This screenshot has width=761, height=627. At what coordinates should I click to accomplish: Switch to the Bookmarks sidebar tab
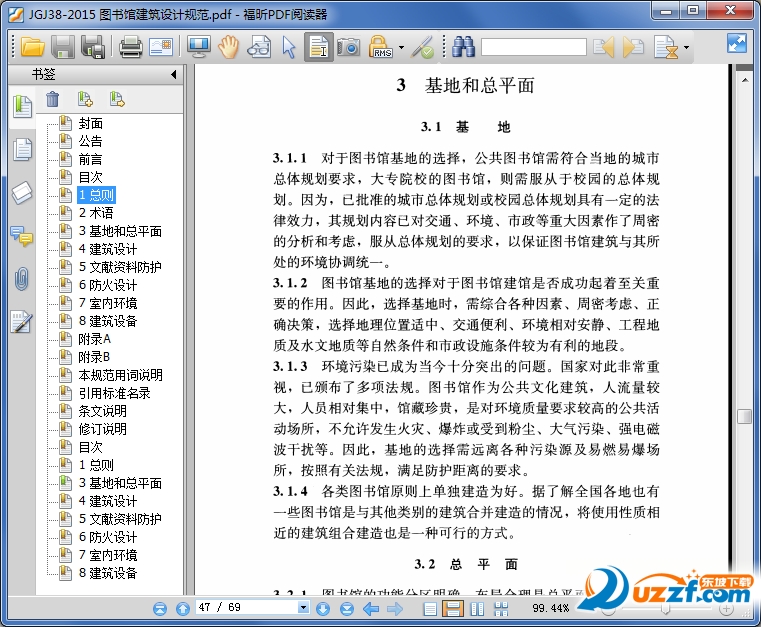(x=22, y=107)
